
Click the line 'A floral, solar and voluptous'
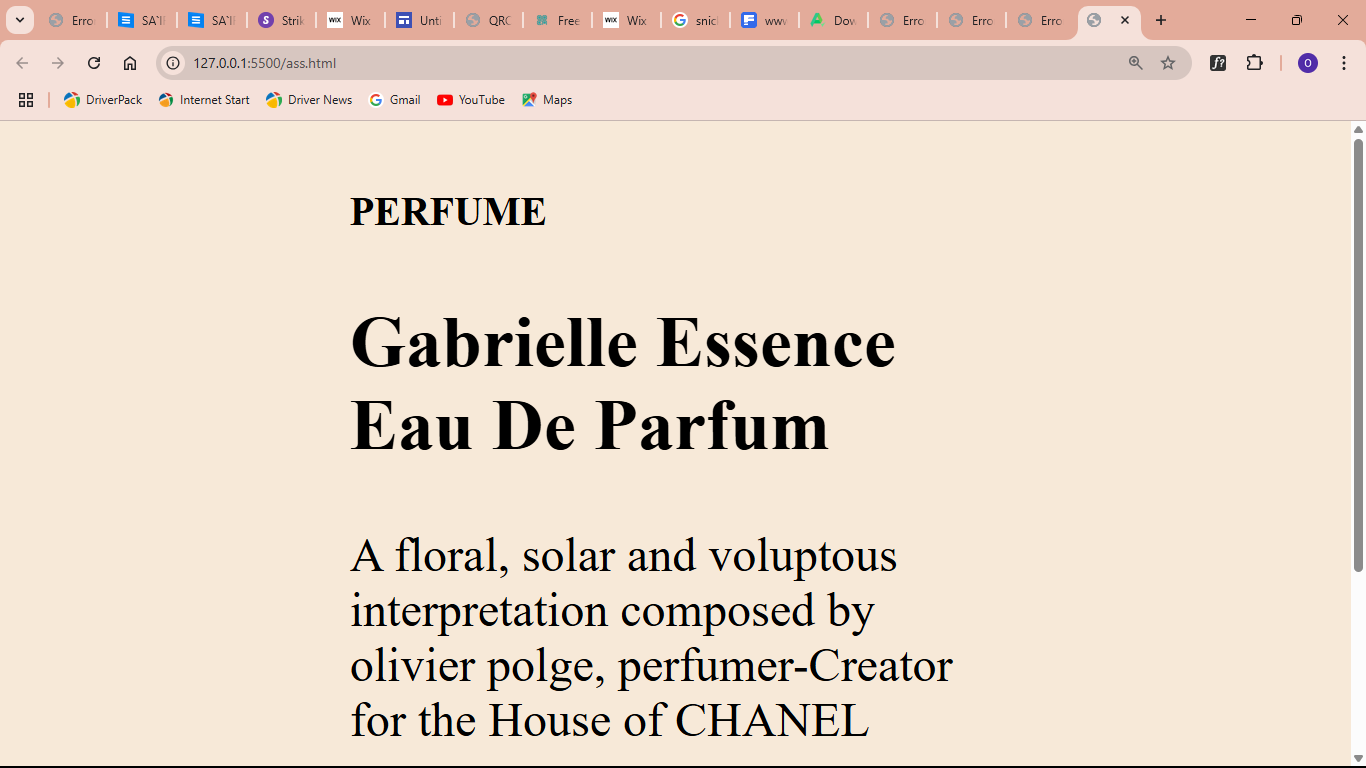click(624, 555)
